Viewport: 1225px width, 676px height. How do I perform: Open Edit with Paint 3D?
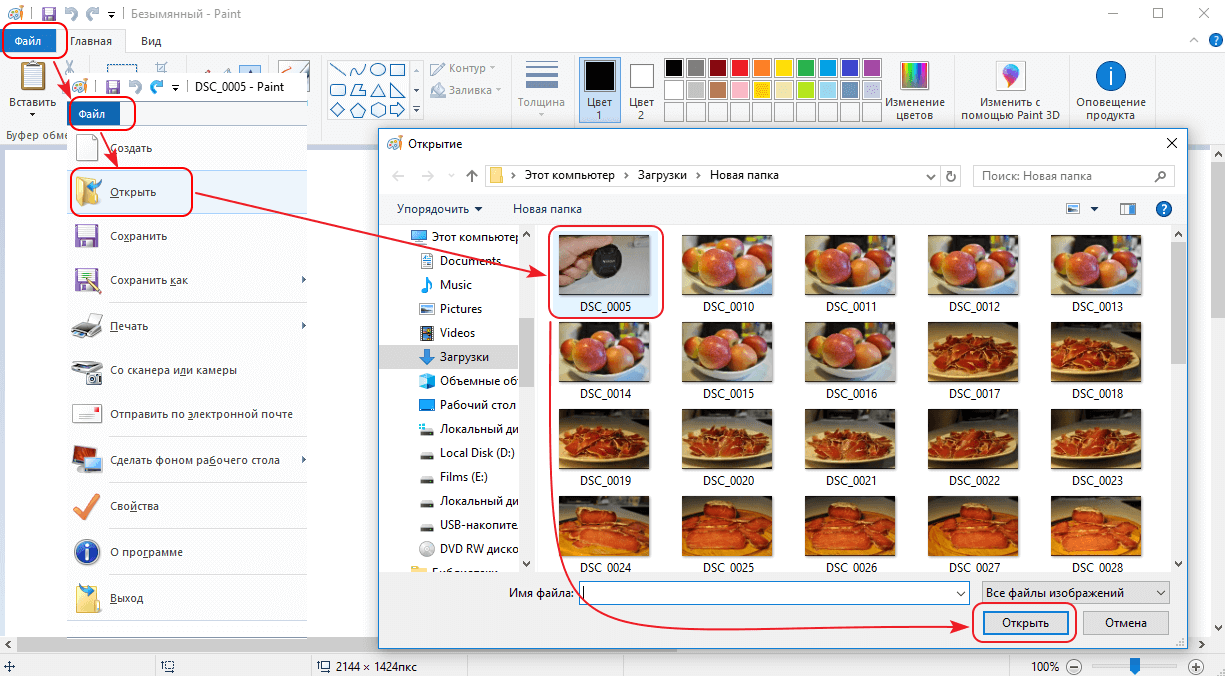1010,77
